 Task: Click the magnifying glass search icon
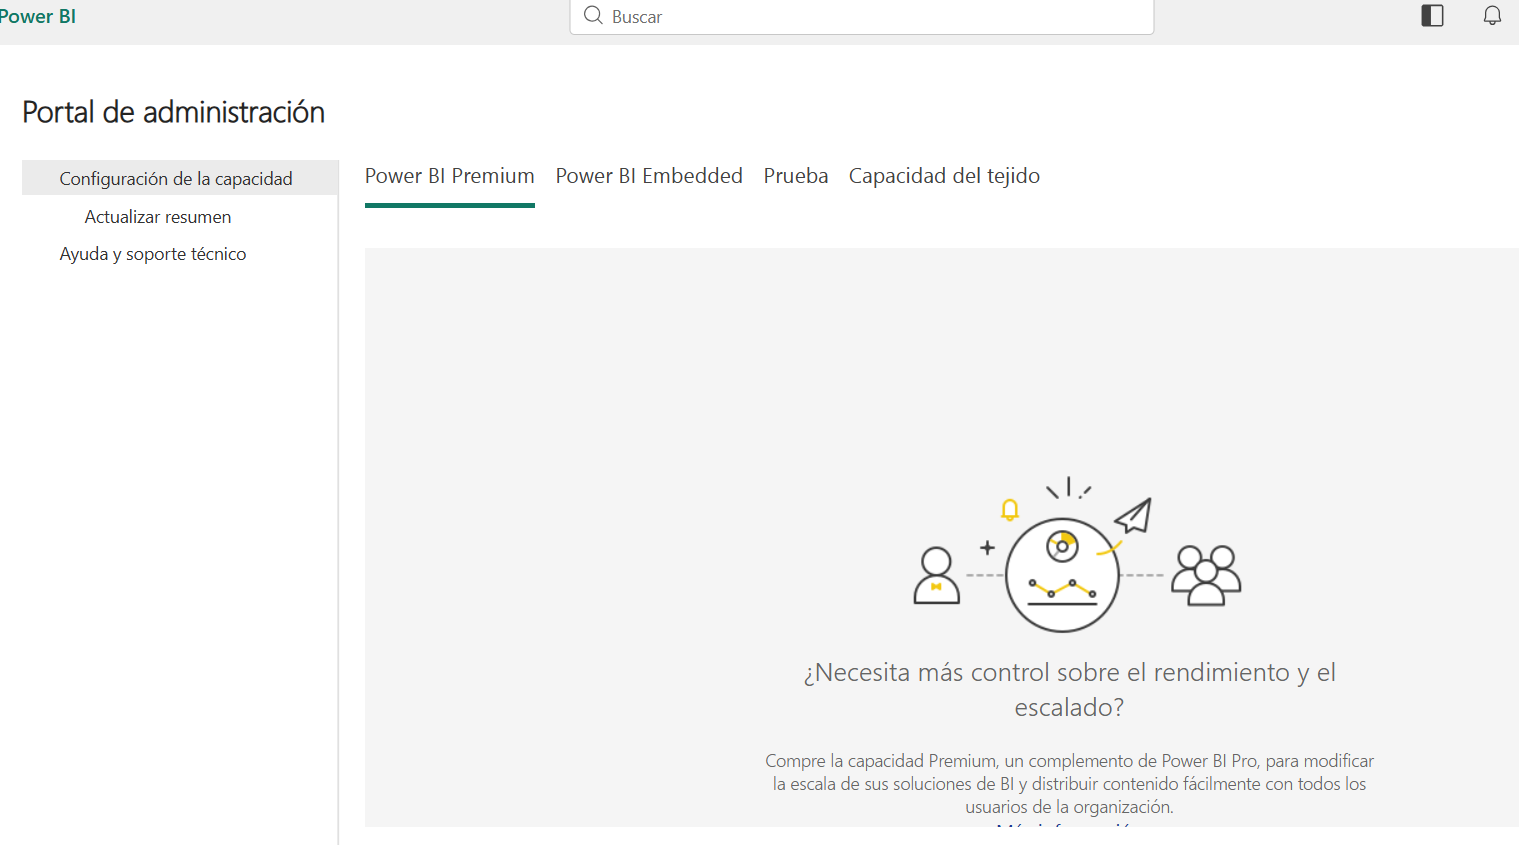pos(593,16)
